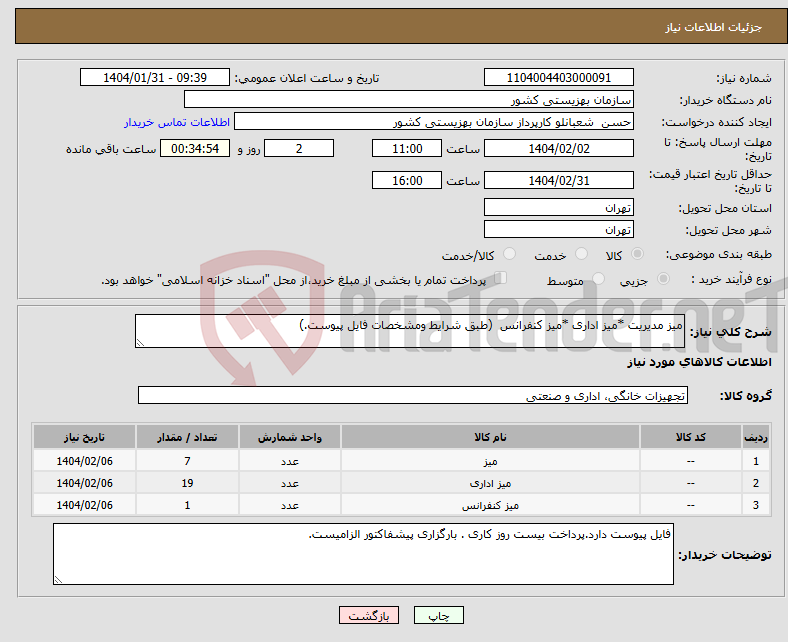Select the کالا/خدمت radio button
Screen dimensions: 788x642
509,254
